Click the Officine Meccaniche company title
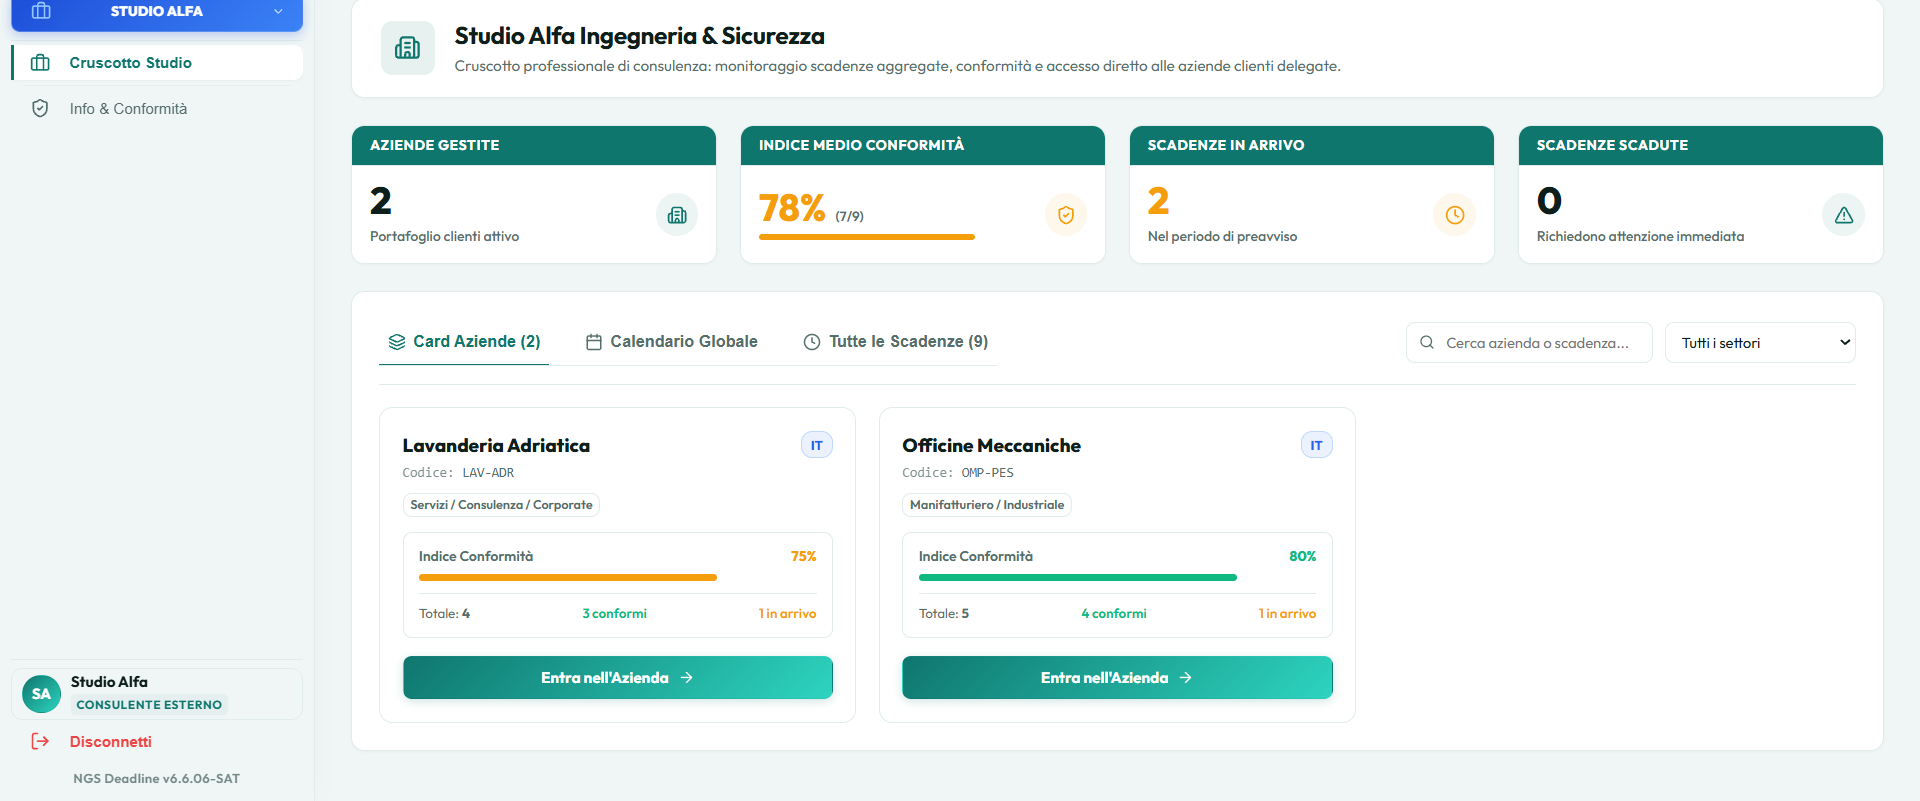Viewport: 1920px width, 801px height. coord(991,446)
